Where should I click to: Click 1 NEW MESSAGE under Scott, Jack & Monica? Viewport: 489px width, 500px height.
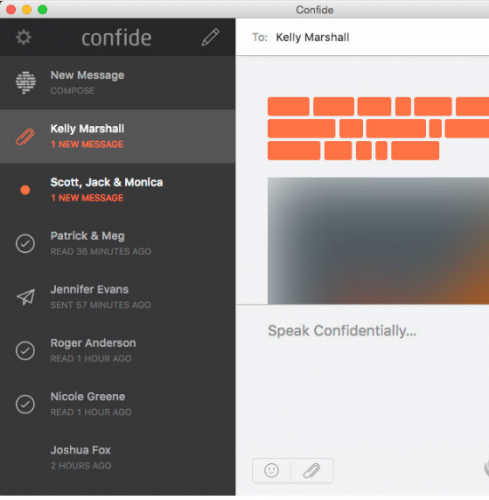87,198
